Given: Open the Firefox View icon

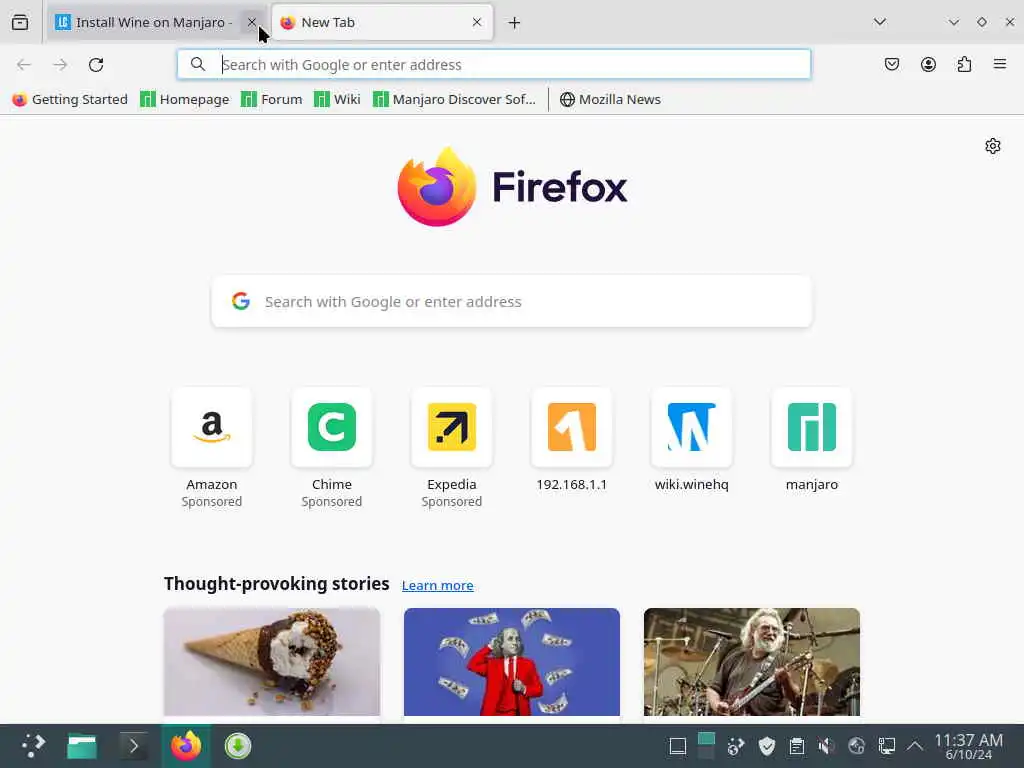Looking at the screenshot, I should coord(20,22).
